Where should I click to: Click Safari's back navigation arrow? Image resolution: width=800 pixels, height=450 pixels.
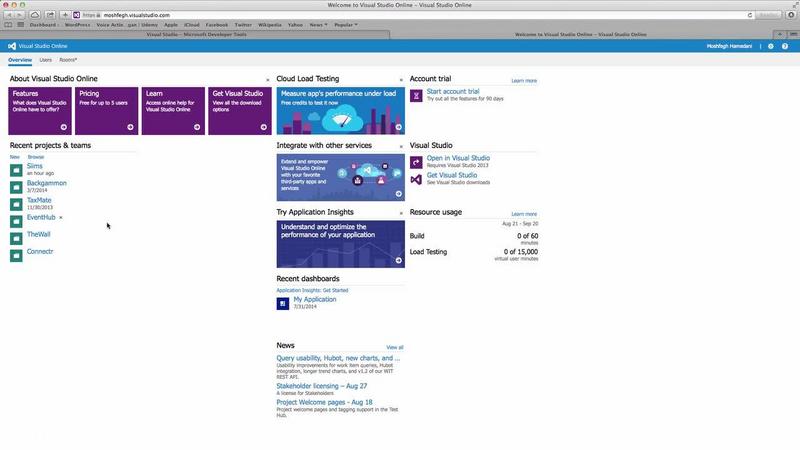pos(9,15)
